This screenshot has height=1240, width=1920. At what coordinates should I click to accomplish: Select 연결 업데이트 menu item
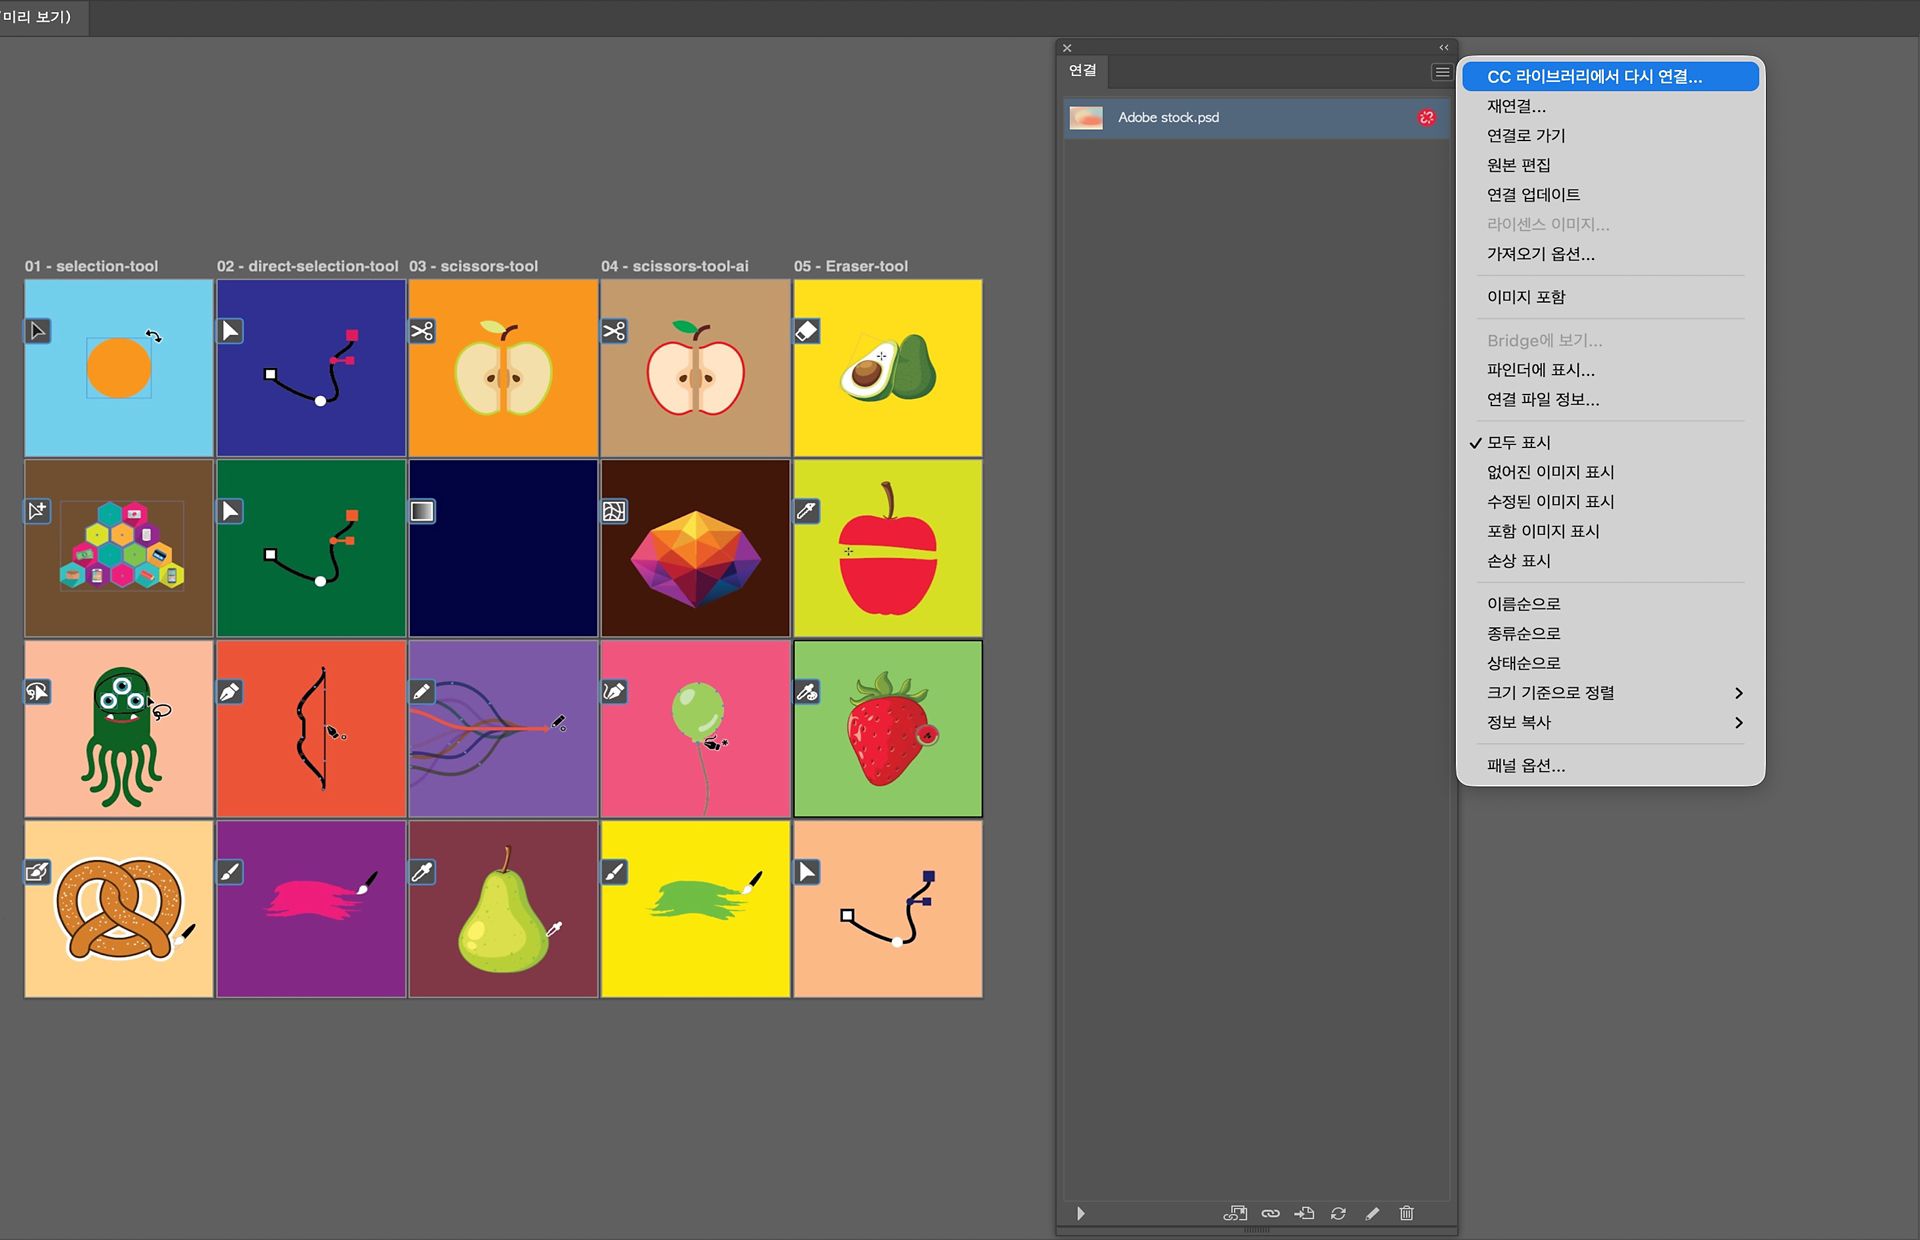[x=1610, y=195]
